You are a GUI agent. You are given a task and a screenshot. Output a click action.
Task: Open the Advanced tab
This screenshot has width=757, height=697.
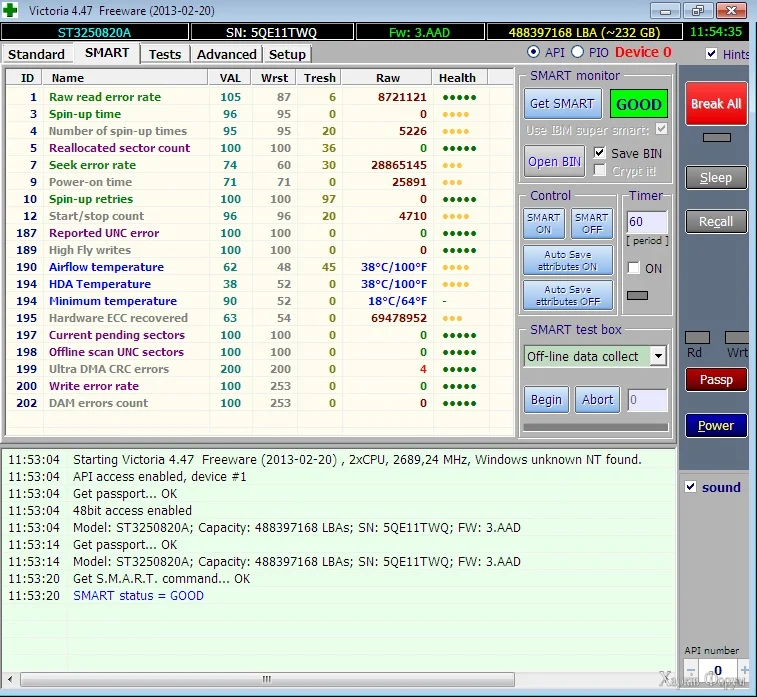click(x=227, y=54)
